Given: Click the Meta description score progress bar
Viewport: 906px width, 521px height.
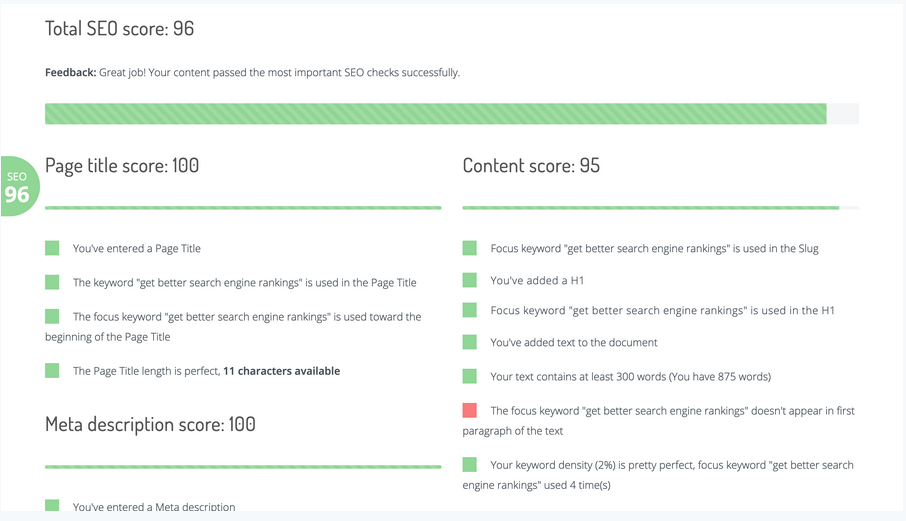Looking at the screenshot, I should (x=243, y=466).
